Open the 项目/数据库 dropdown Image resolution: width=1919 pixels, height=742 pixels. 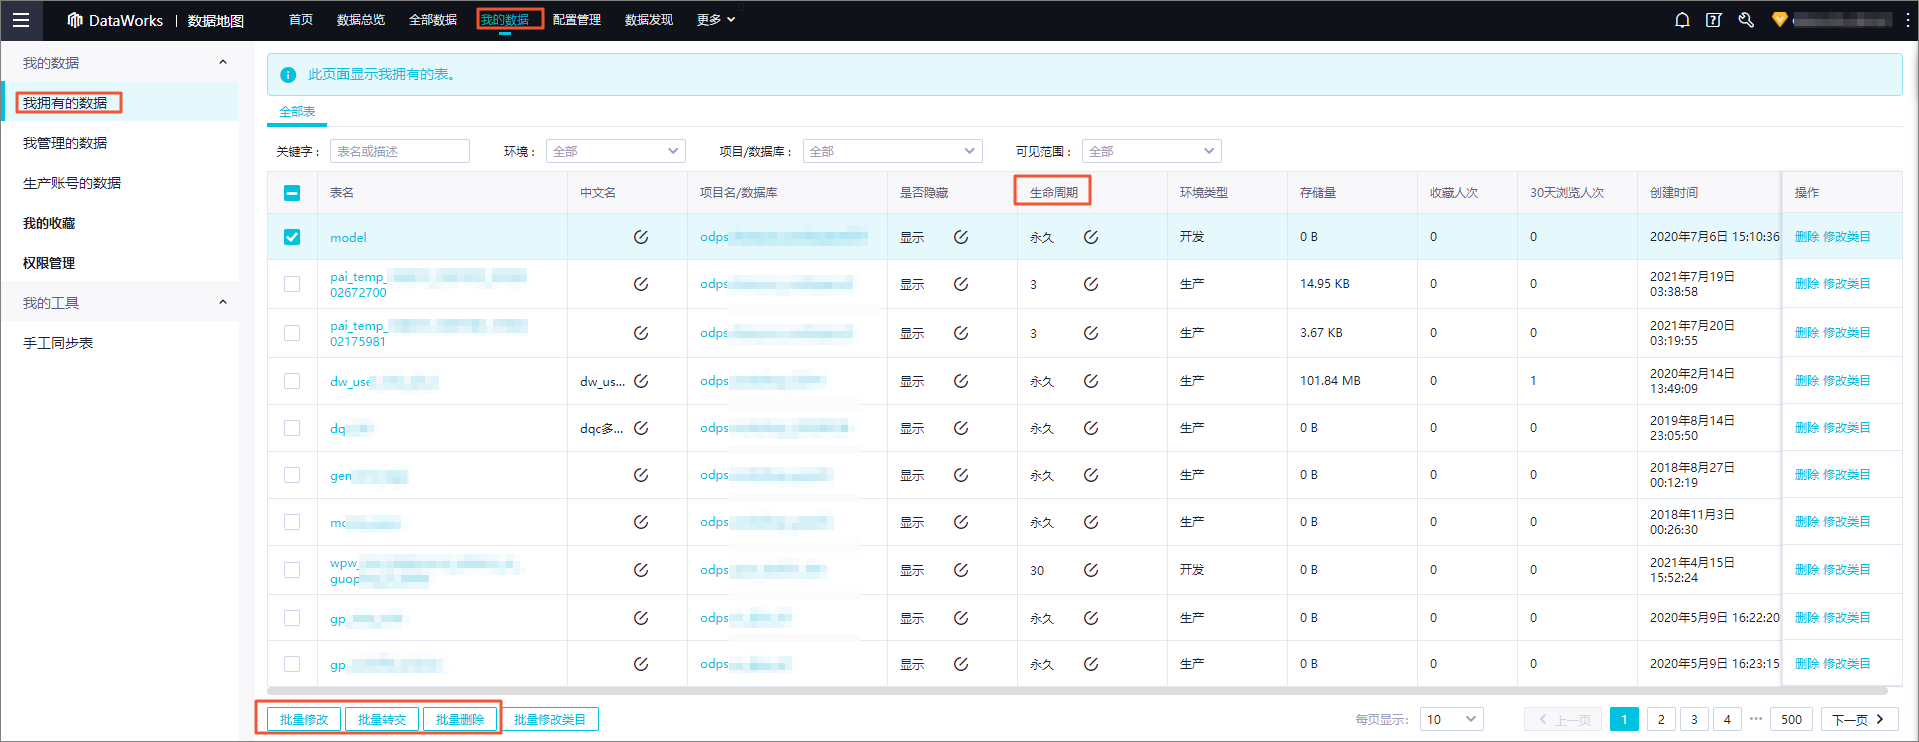pos(892,151)
